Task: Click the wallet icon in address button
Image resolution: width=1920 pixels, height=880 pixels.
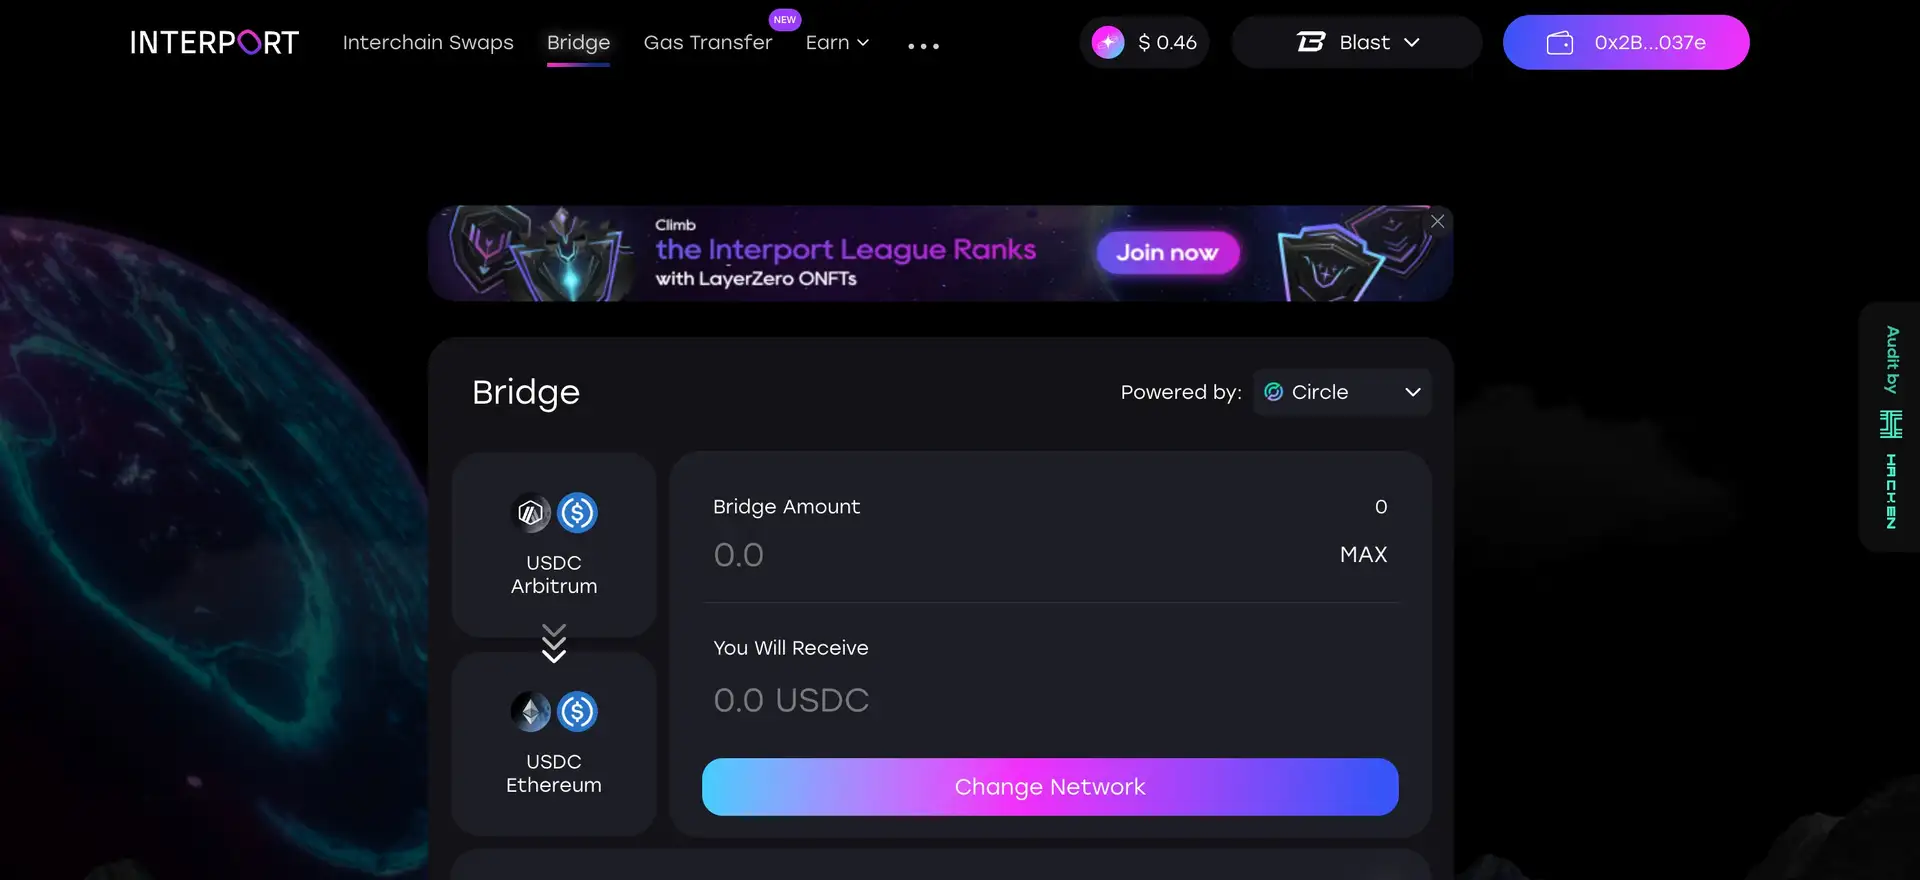Action: point(1559,43)
